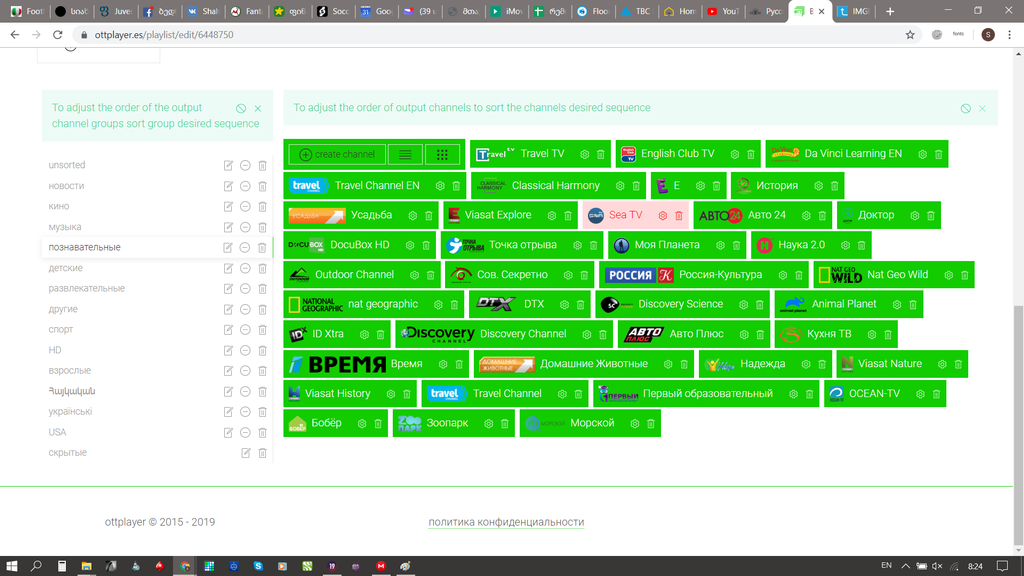Bookmark this page with star icon
The height and width of the screenshot is (576, 1024).
coord(910,35)
